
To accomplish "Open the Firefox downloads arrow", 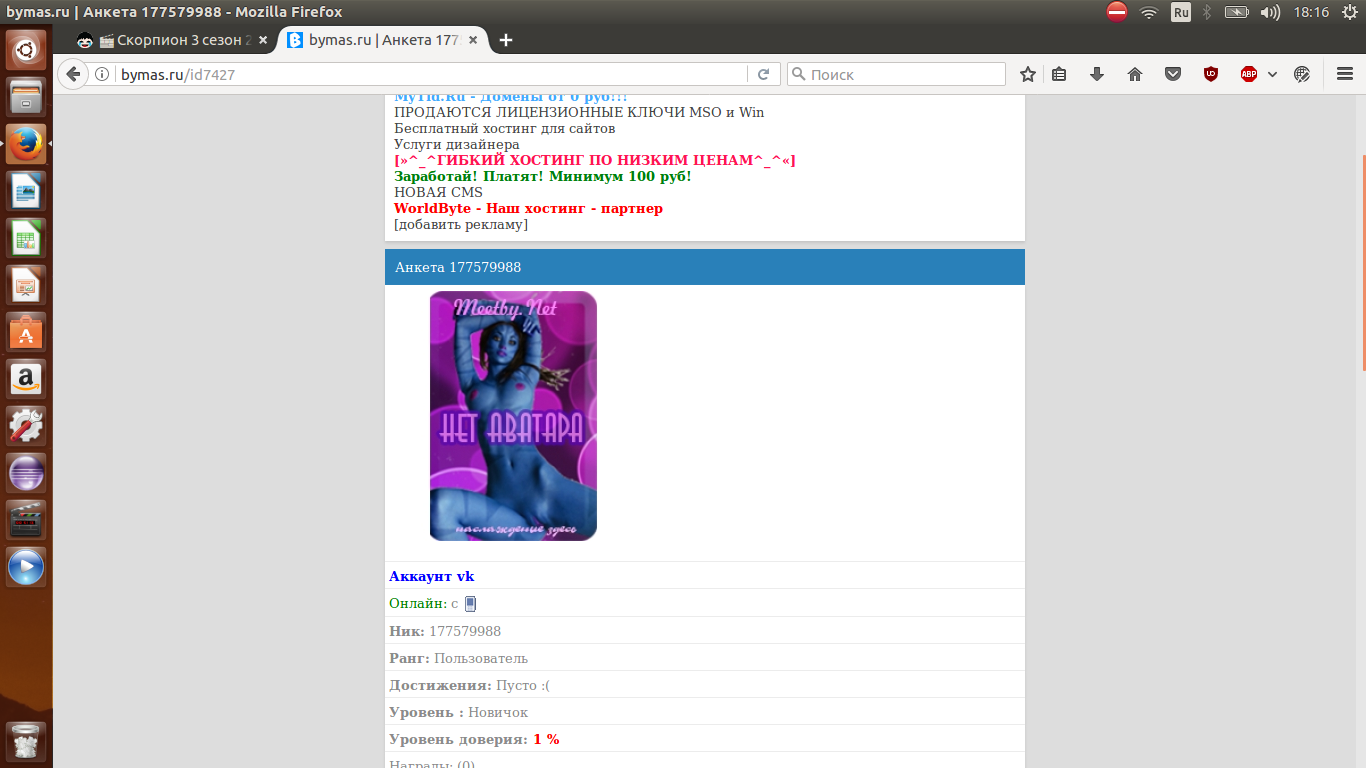I will coord(1097,74).
